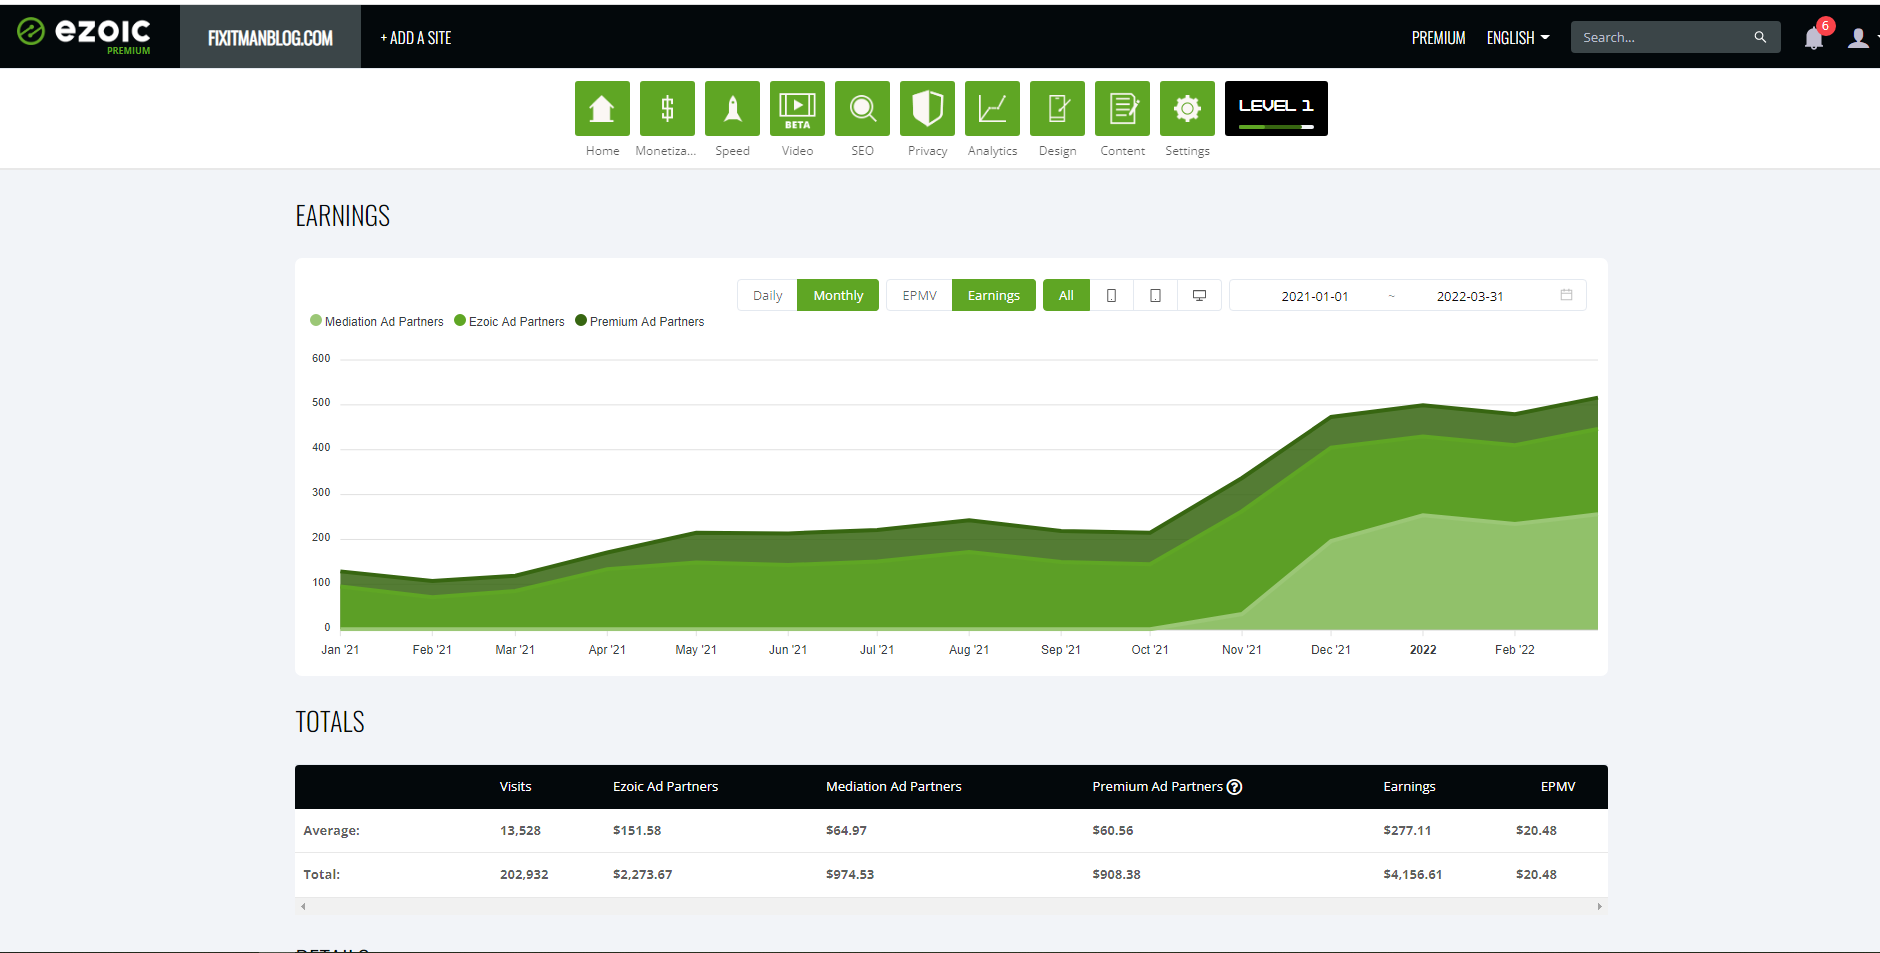Click total earnings value $4,156.61
This screenshot has width=1880, height=953.
point(1412,875)
